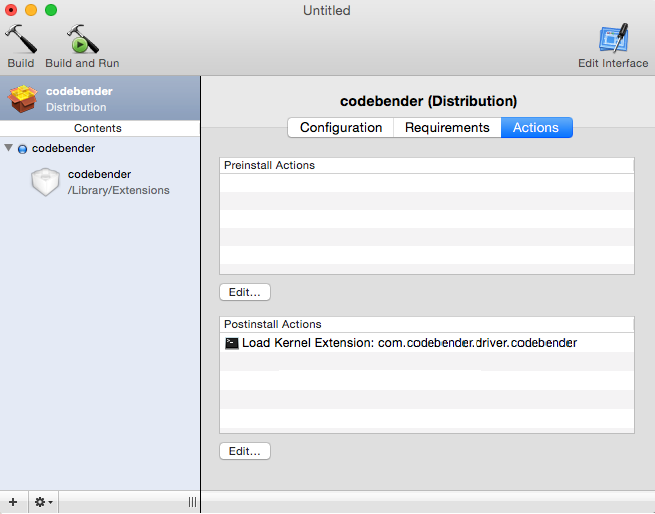Click the terminal icon beside Load Kernel Extension
This screenshot has height=514, width=655.
pyautogui.click(x=232, y=343)
